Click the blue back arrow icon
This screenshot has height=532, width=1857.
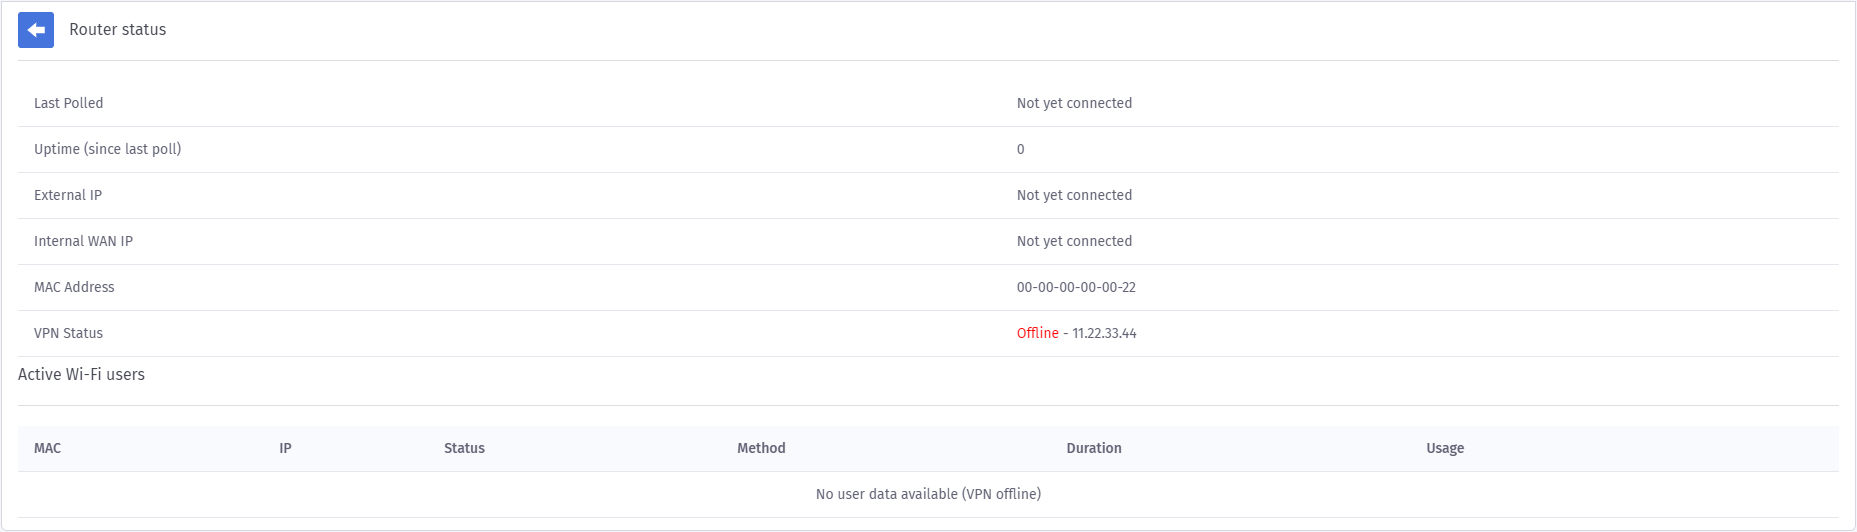coord(36,30)
